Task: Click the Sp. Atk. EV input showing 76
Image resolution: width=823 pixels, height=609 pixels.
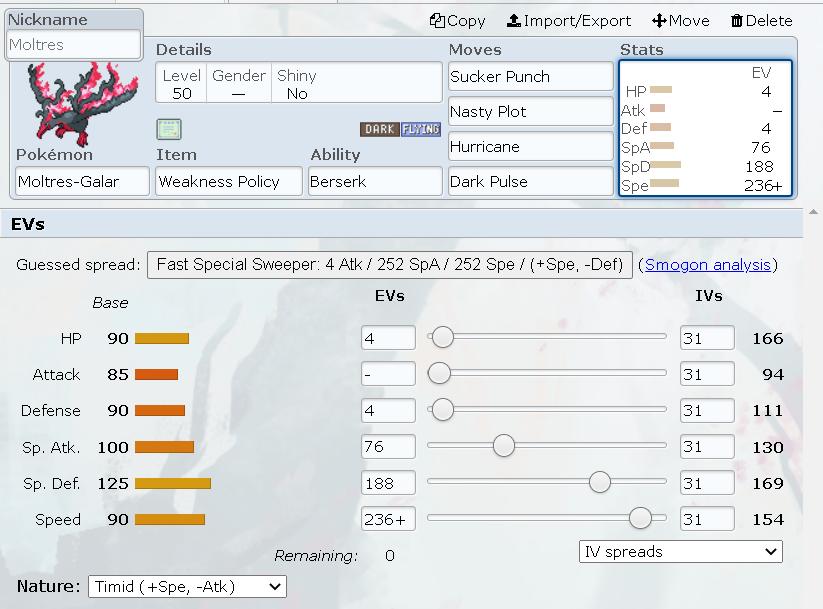Action: tap(388, 447)
